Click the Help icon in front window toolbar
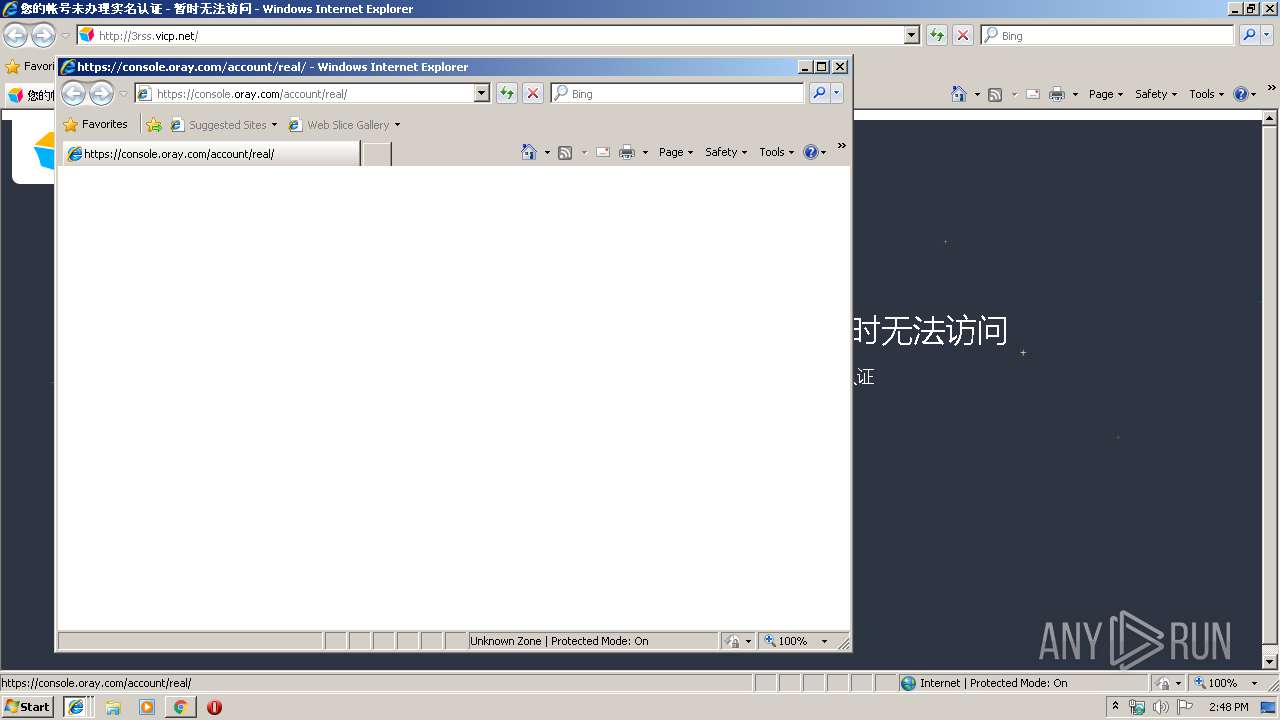 pos(810,152)
